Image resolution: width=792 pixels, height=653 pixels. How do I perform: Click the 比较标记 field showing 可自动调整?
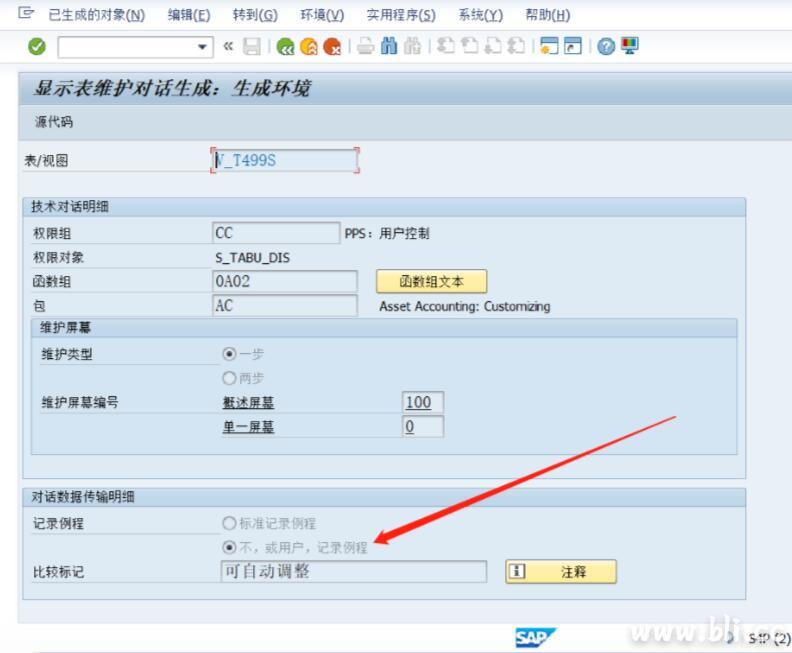(354, 572)
